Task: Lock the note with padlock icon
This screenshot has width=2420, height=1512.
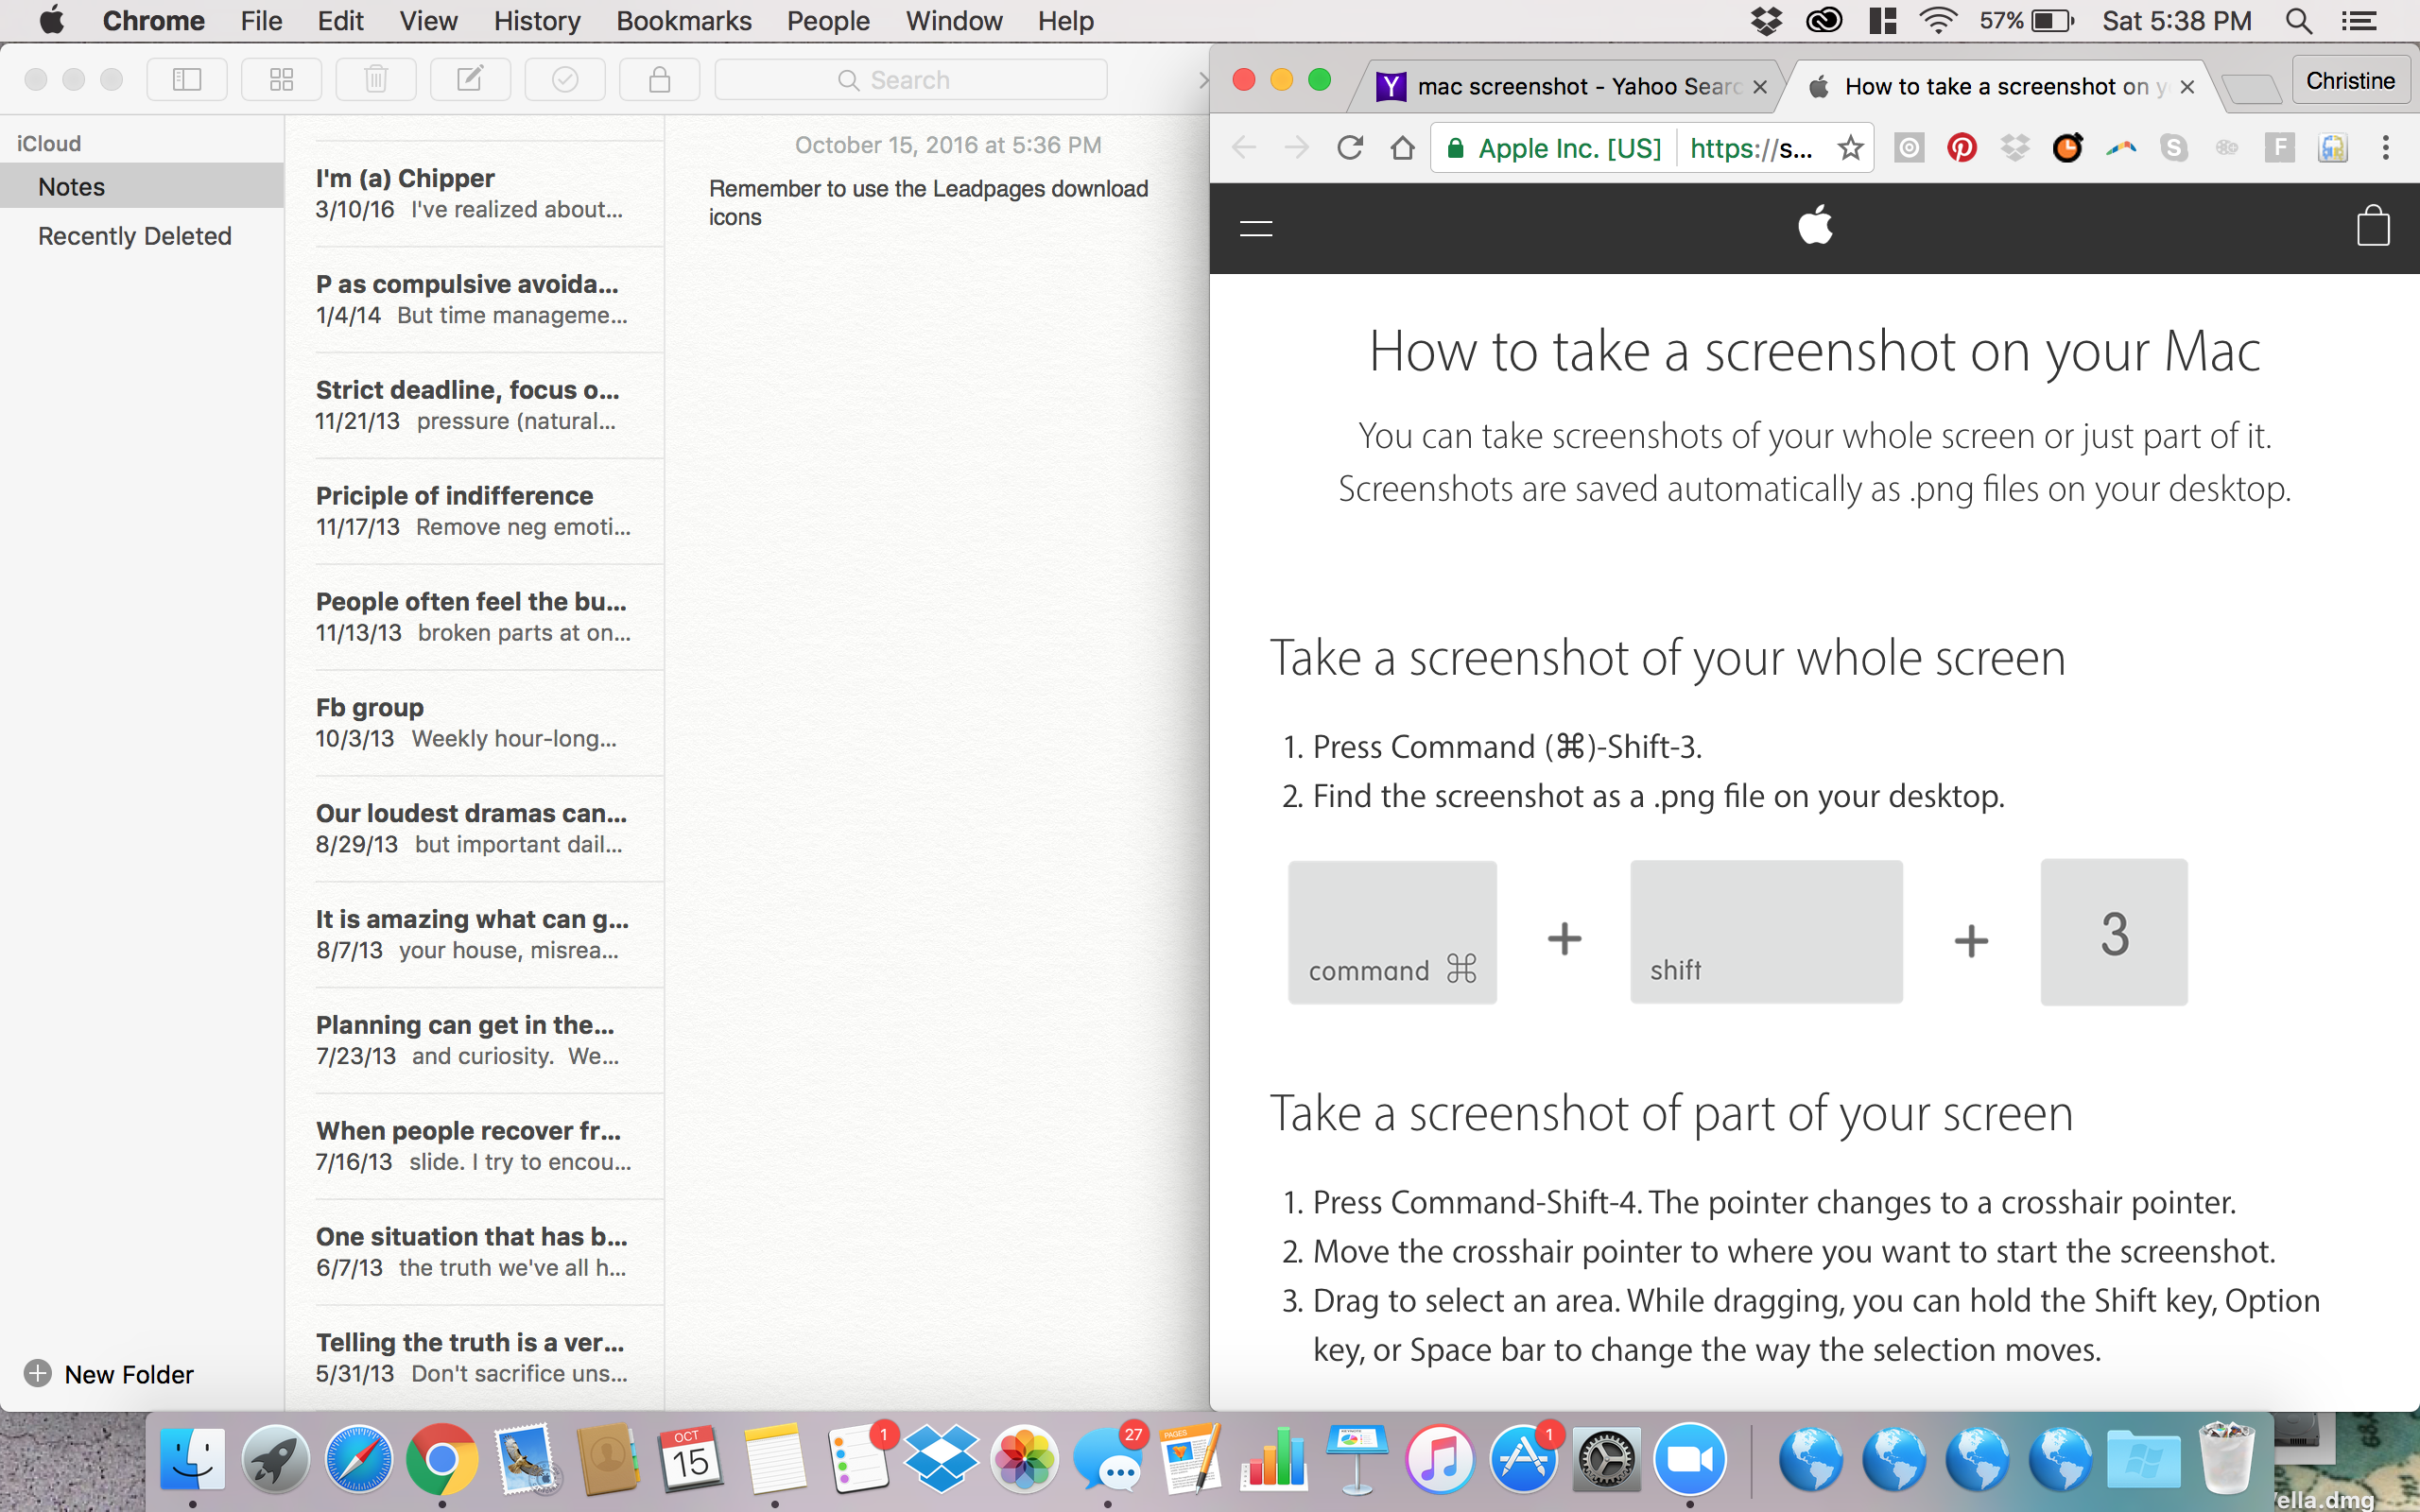Action: [x=659, y=79]
